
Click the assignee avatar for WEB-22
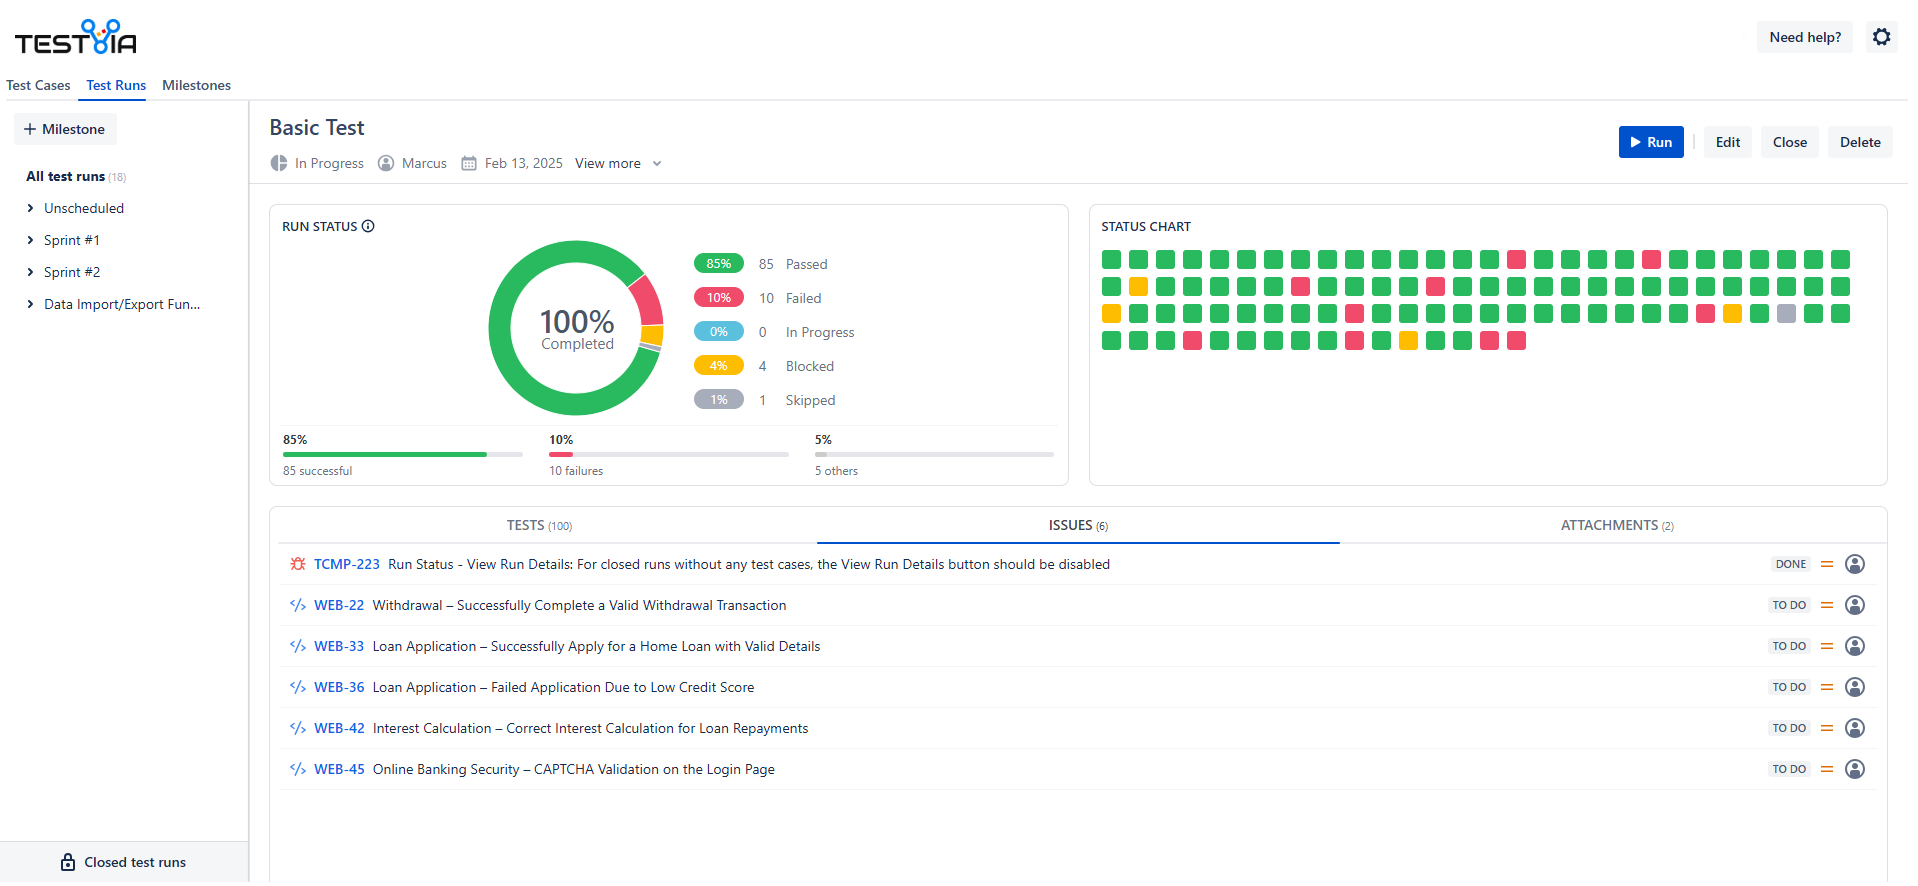[x=1854, y=605]
